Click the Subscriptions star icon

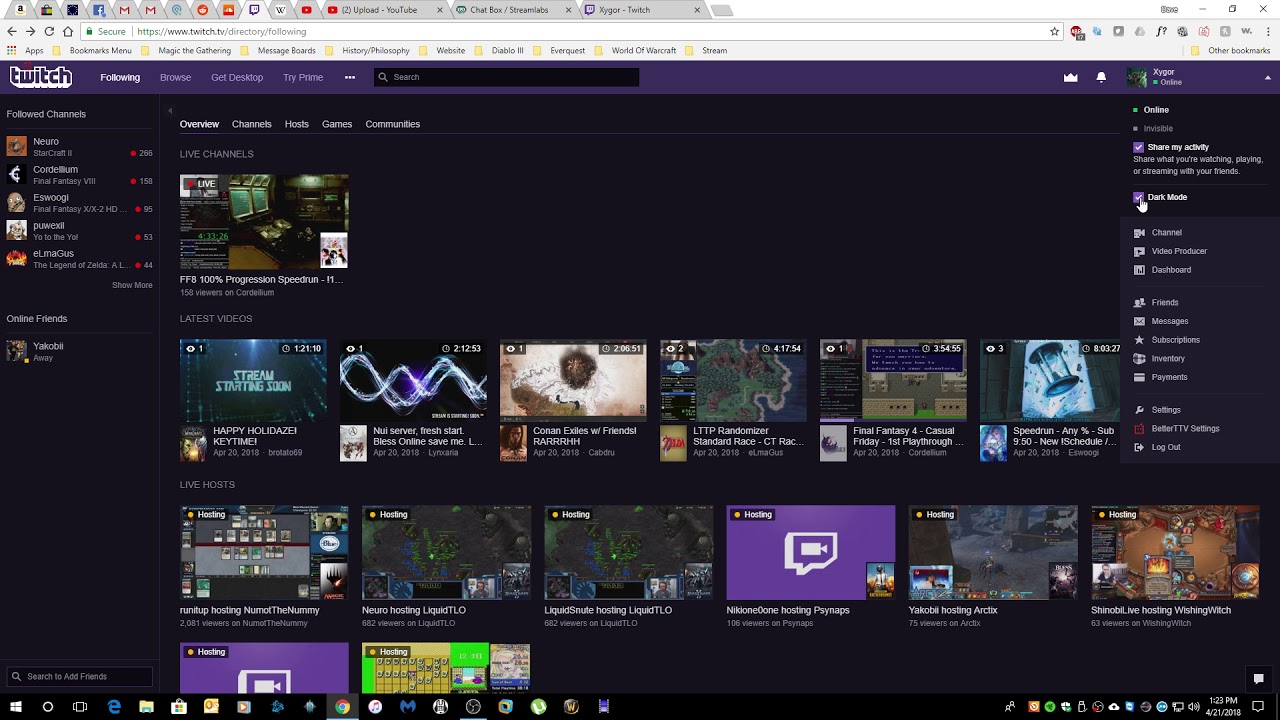1139,340
